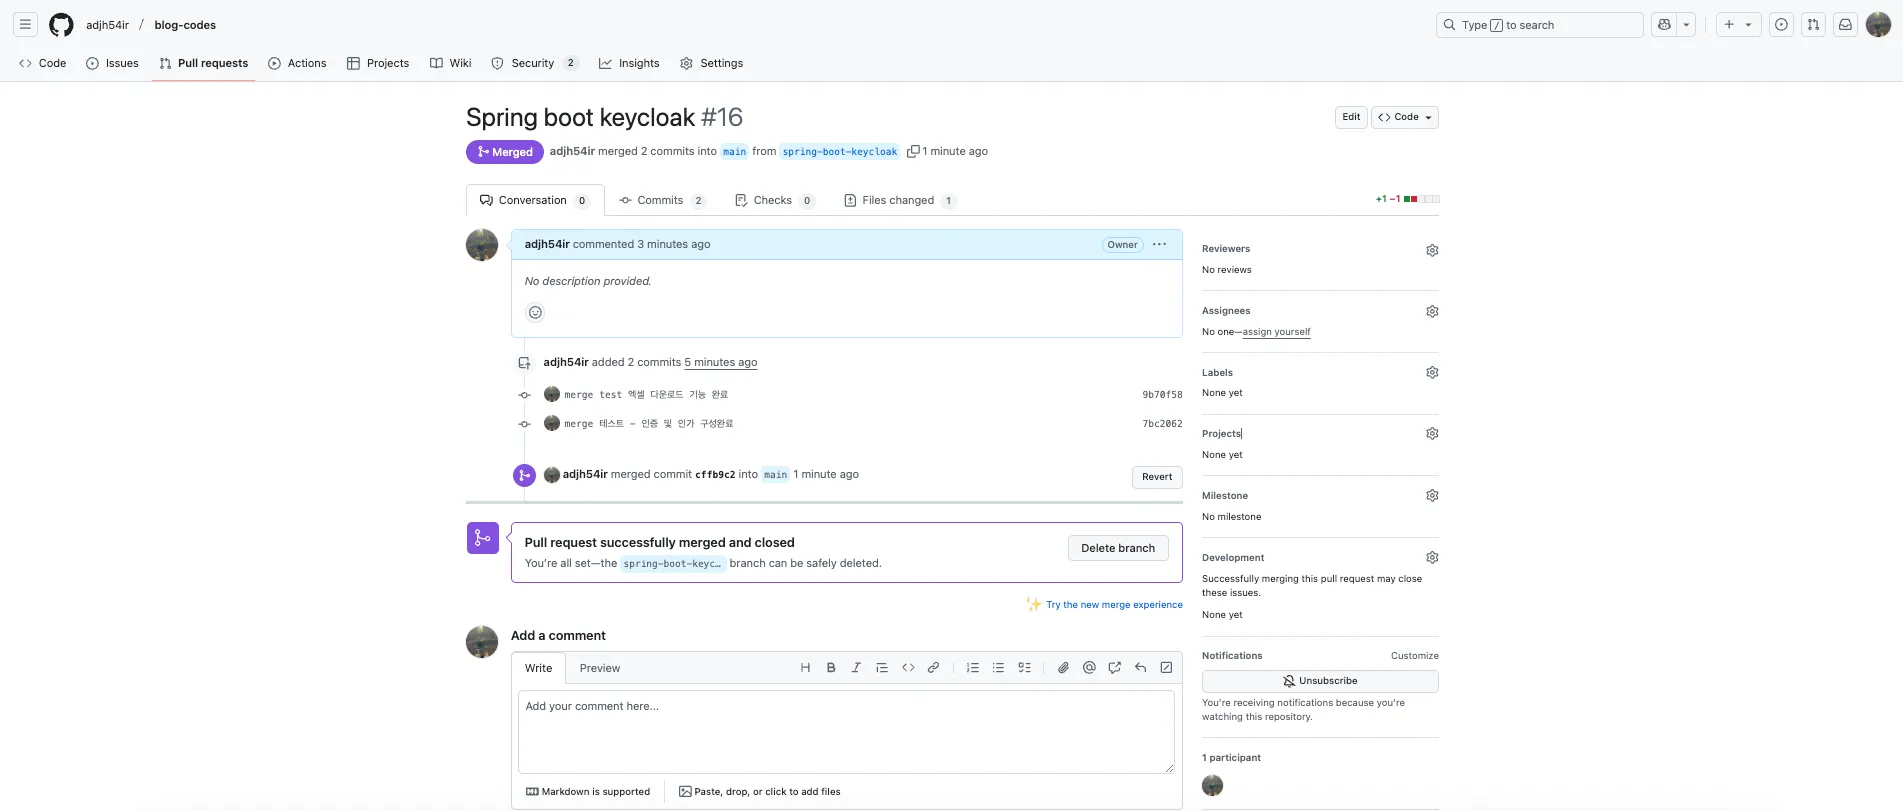The width and height of the screenshot is (1903, 811).
Task: Expand the Code dropdown beside Edit
Action: 1405,117
